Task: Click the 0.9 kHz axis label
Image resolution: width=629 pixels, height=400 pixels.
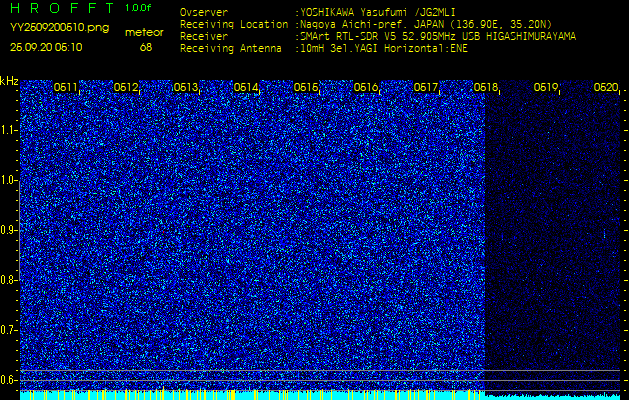Action: pos(8,230)
